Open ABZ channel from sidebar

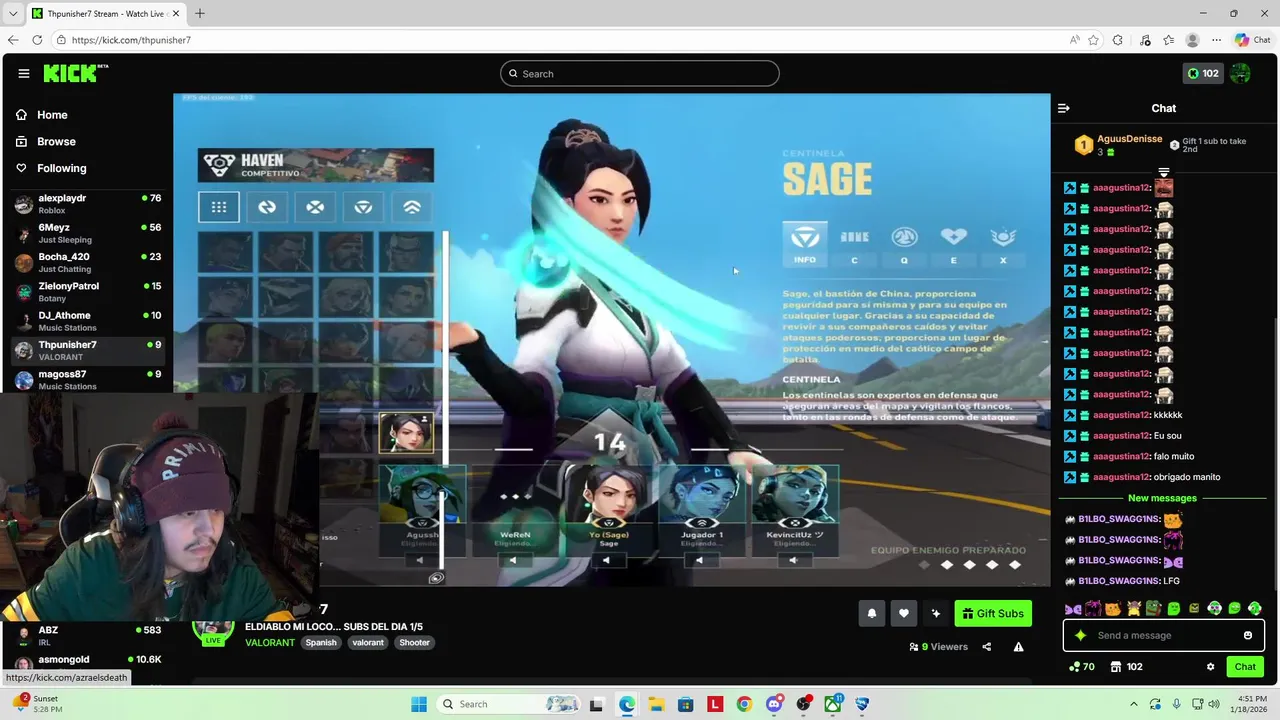click(87, 635)
